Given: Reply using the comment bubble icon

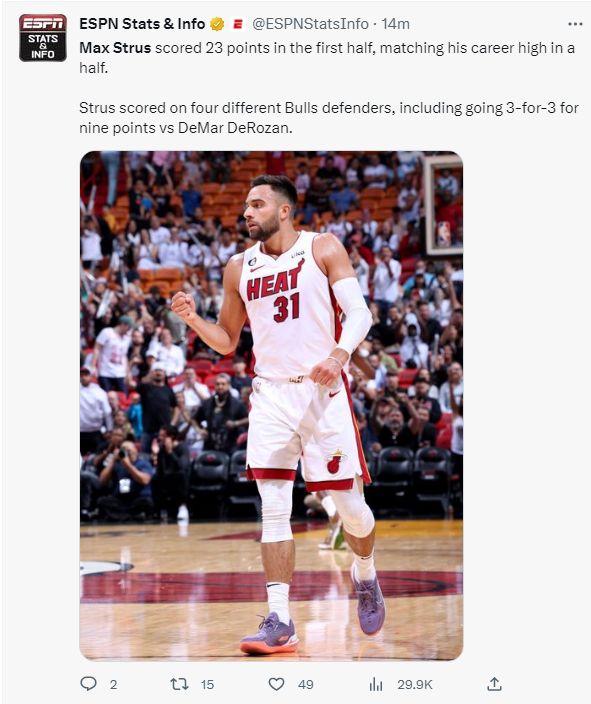Looking at the screenshot, I should click(88, 684).
